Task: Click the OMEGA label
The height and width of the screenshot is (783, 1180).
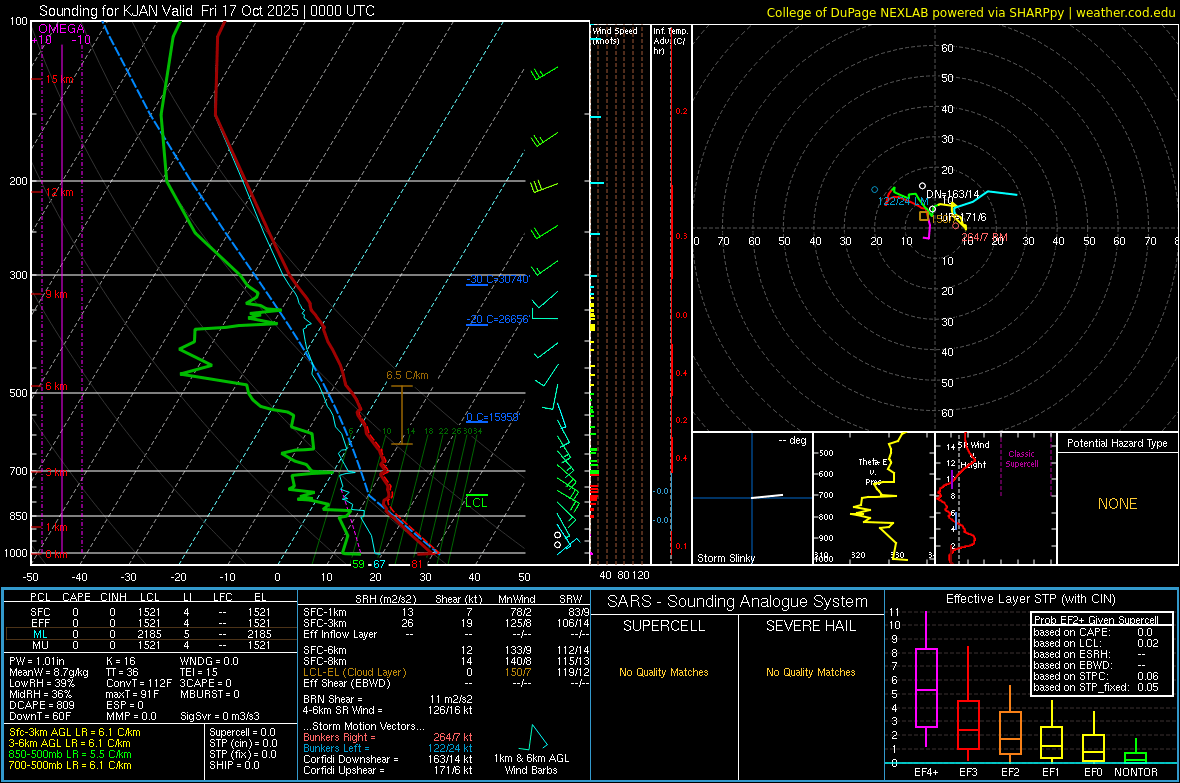Action: pyautogui.click(x=62, y=29)
